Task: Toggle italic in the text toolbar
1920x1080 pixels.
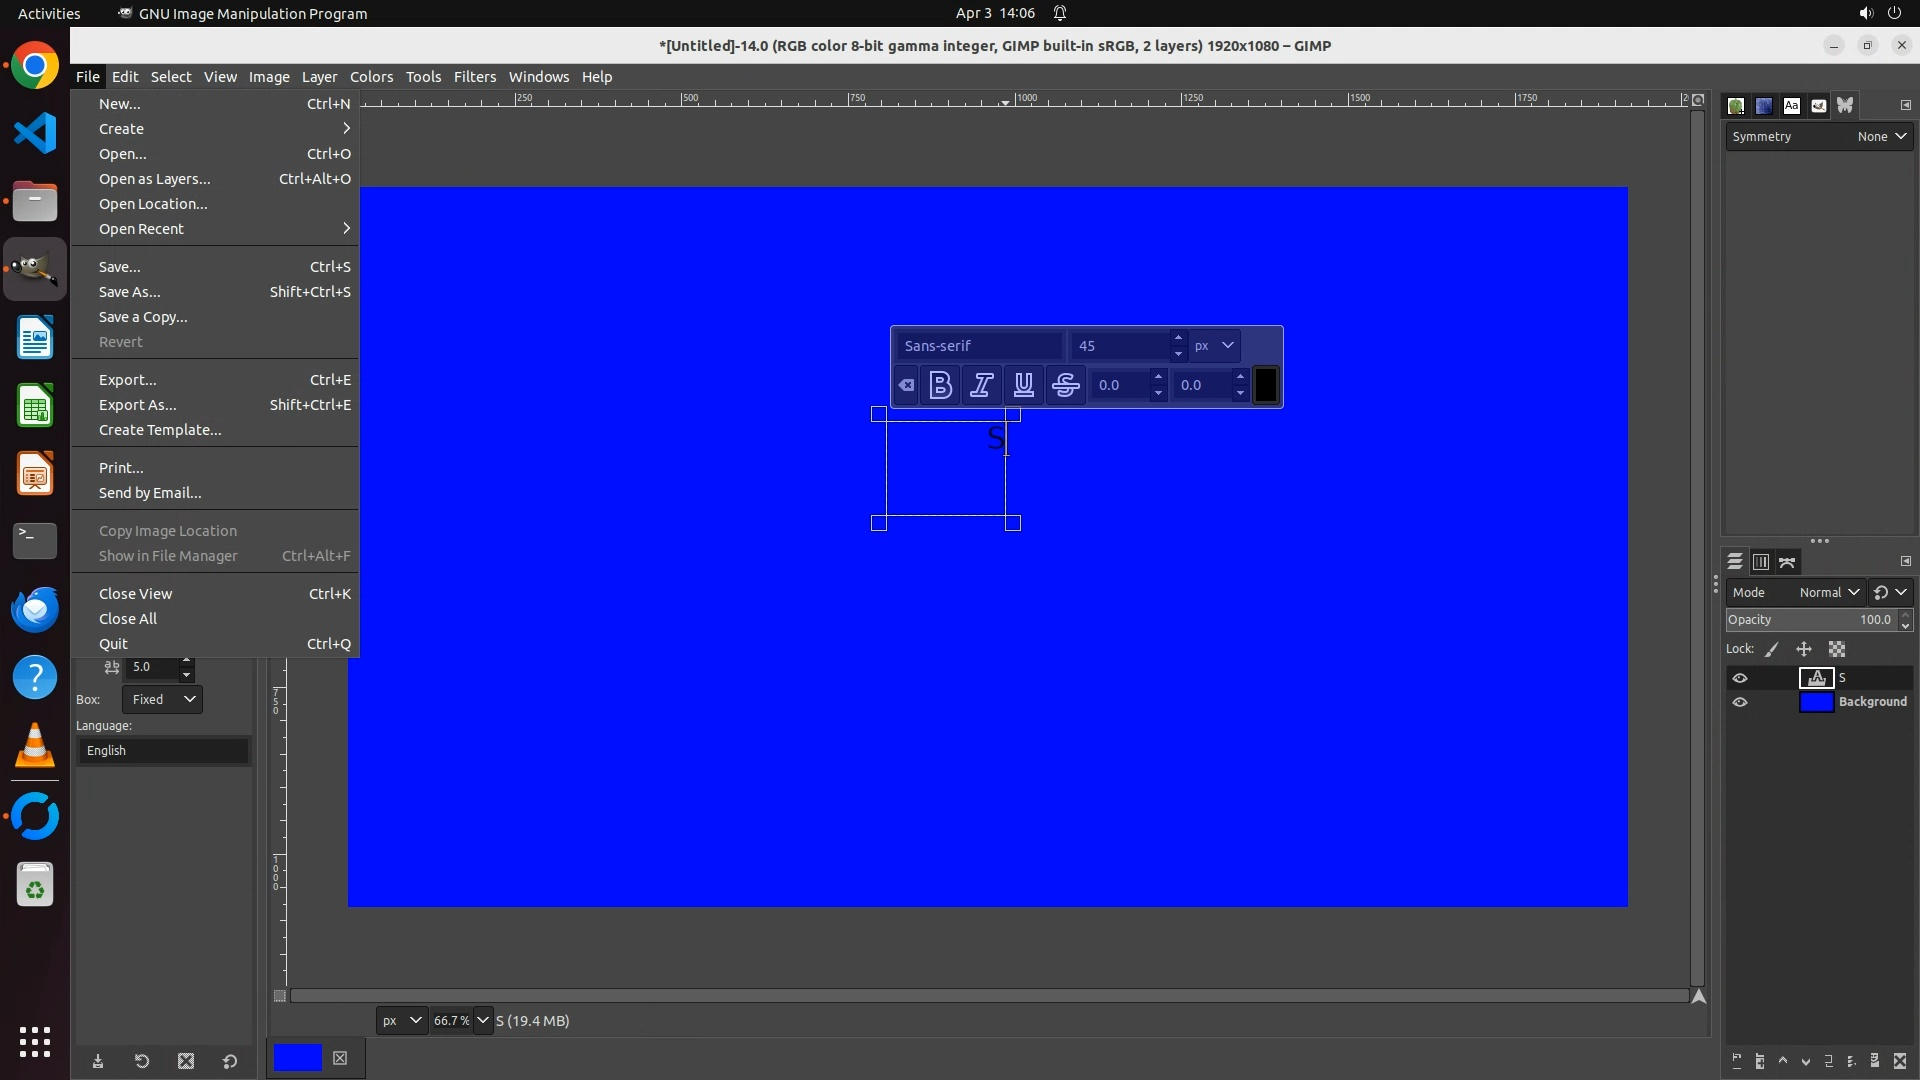Action: pos(982,385)
